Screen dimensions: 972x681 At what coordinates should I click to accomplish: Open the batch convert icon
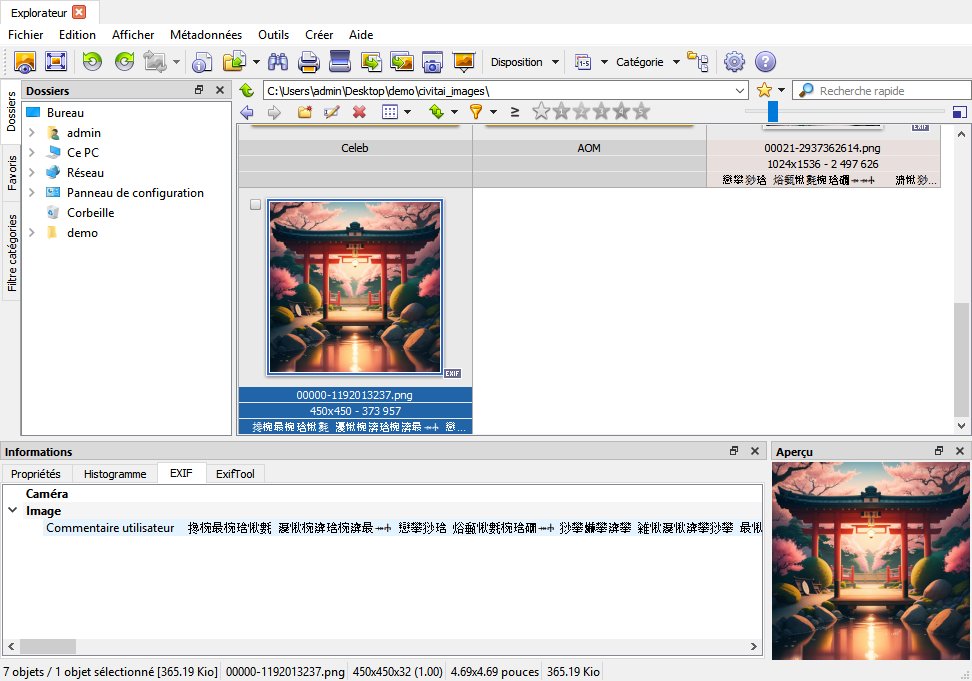pos(402,61)
